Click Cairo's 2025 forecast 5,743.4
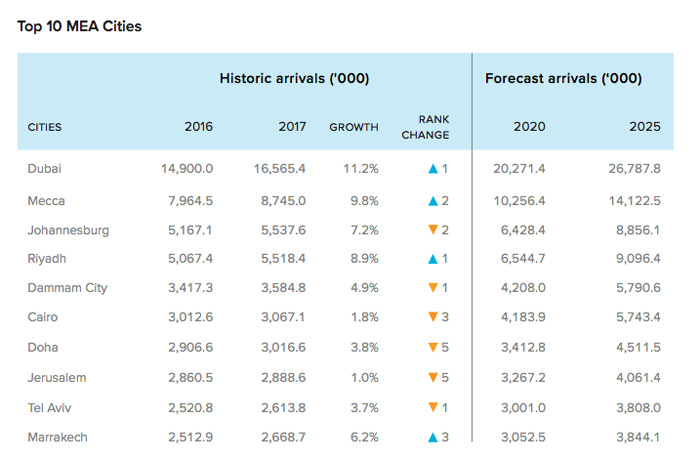The height and width of the screenshot is (460, 700). point(638,317)
